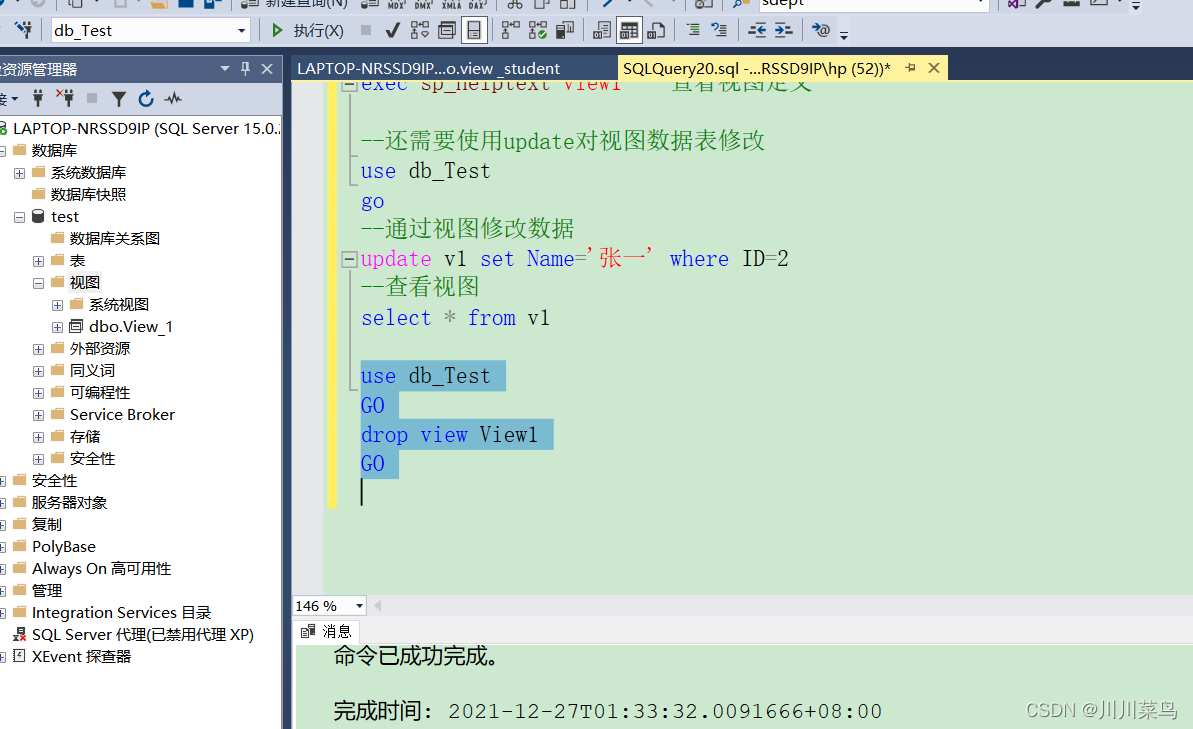Expand the Service Broker folder
The image size is (1193, 729).
(38, 415)
